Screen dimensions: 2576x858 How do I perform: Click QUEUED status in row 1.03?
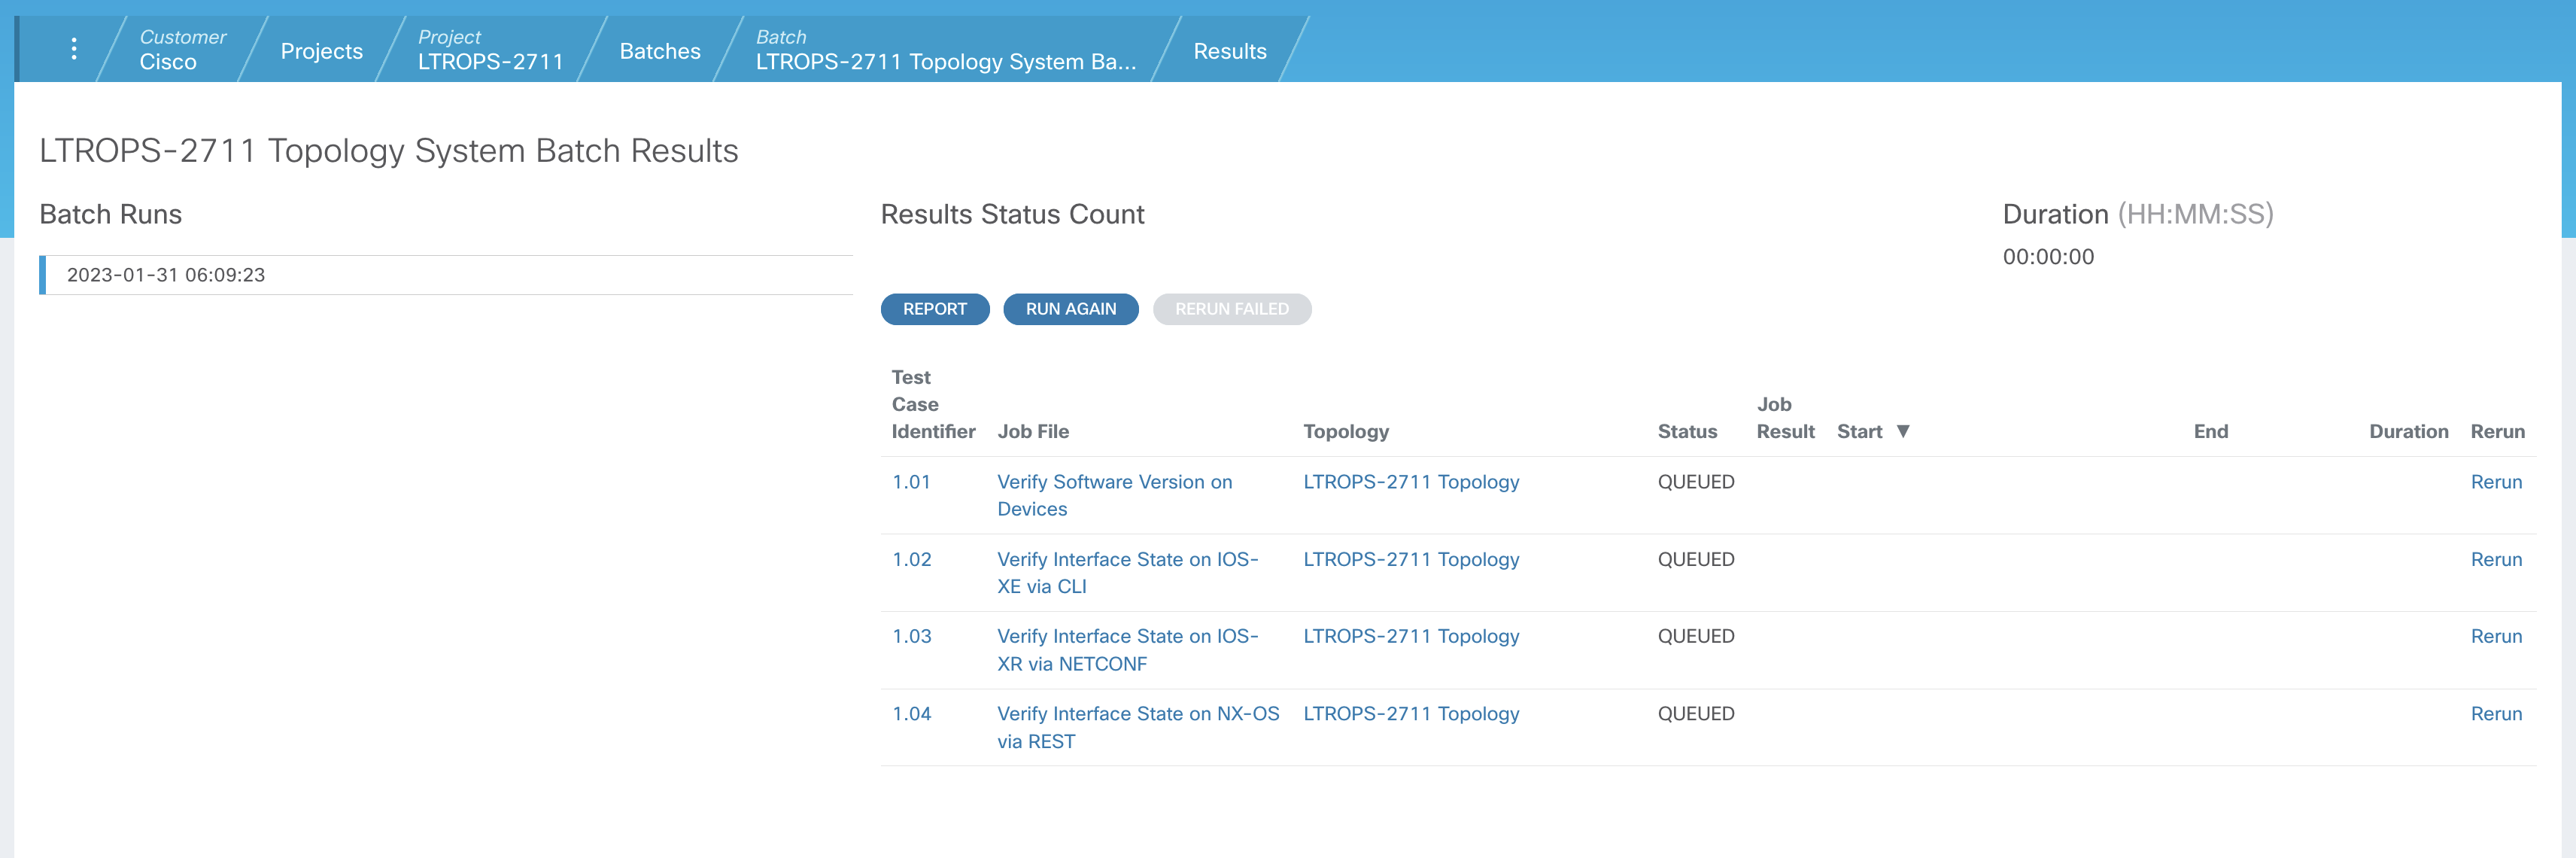pos(1696,636)
